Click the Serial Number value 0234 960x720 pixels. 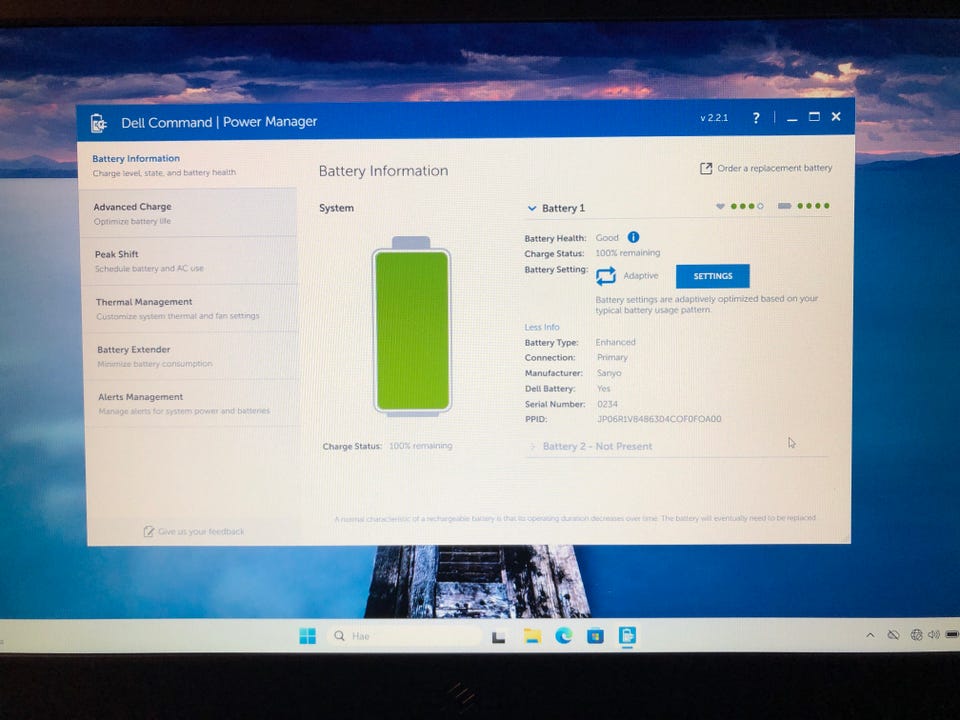point(607,404)
